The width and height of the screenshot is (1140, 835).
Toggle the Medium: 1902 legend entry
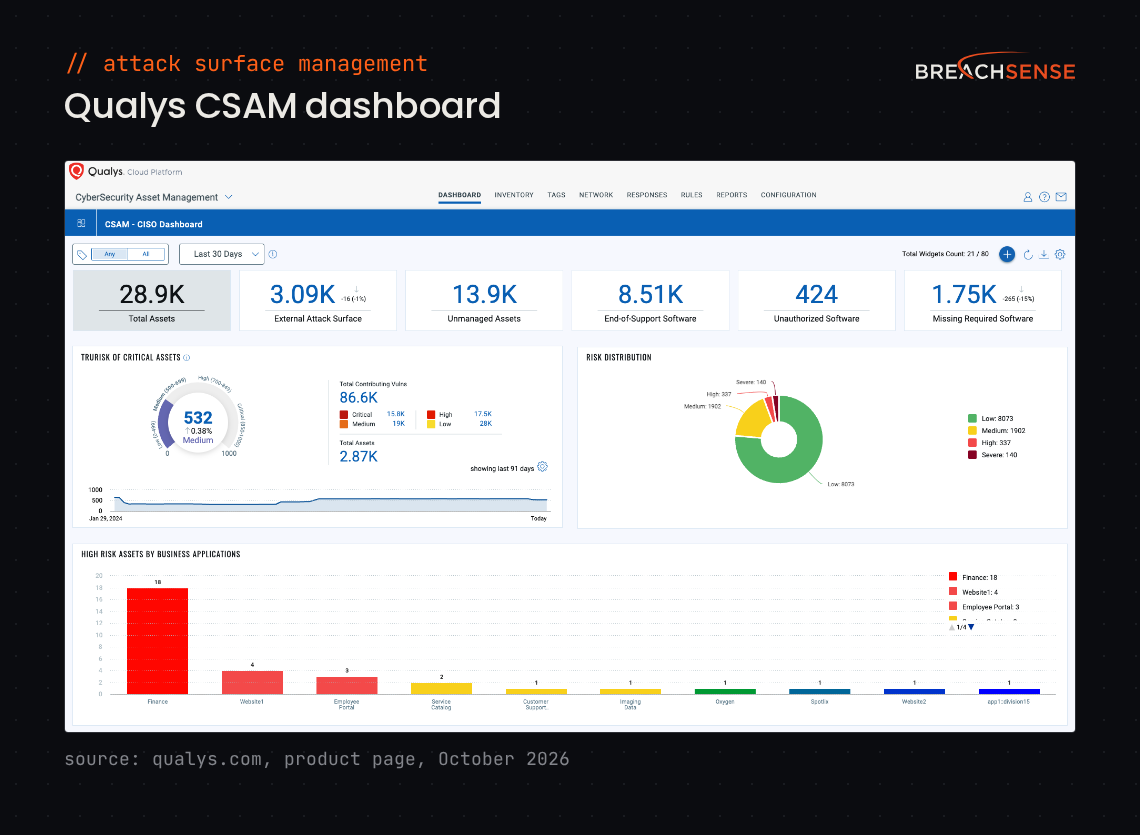pos(996,431)
